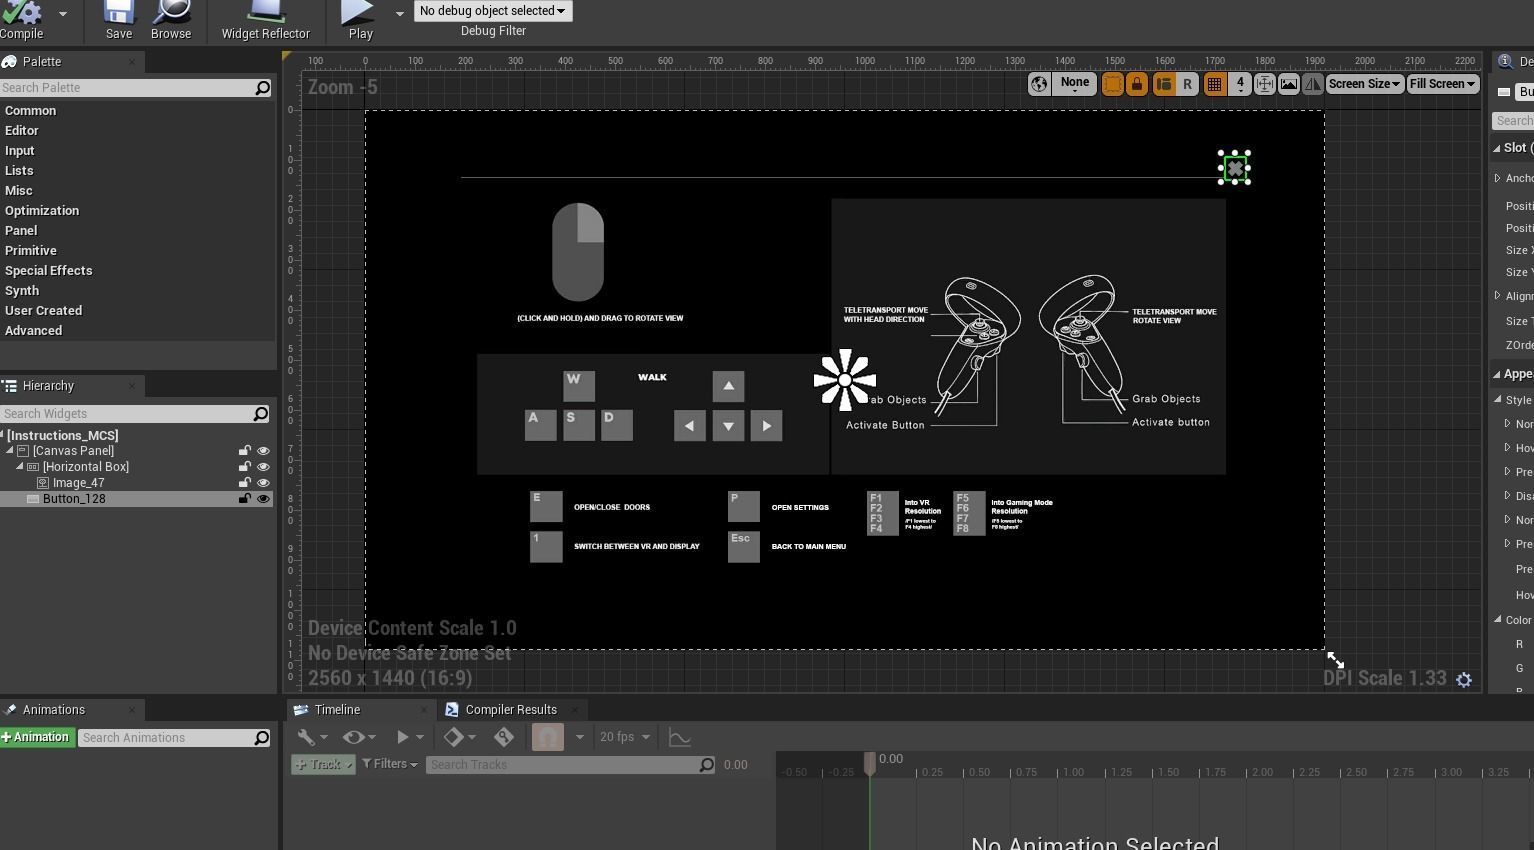Image resolution: width=1534 pixels, height=850 pixels.
Task: Click the flip/mirror preview icon
Action: (1313, 84)
